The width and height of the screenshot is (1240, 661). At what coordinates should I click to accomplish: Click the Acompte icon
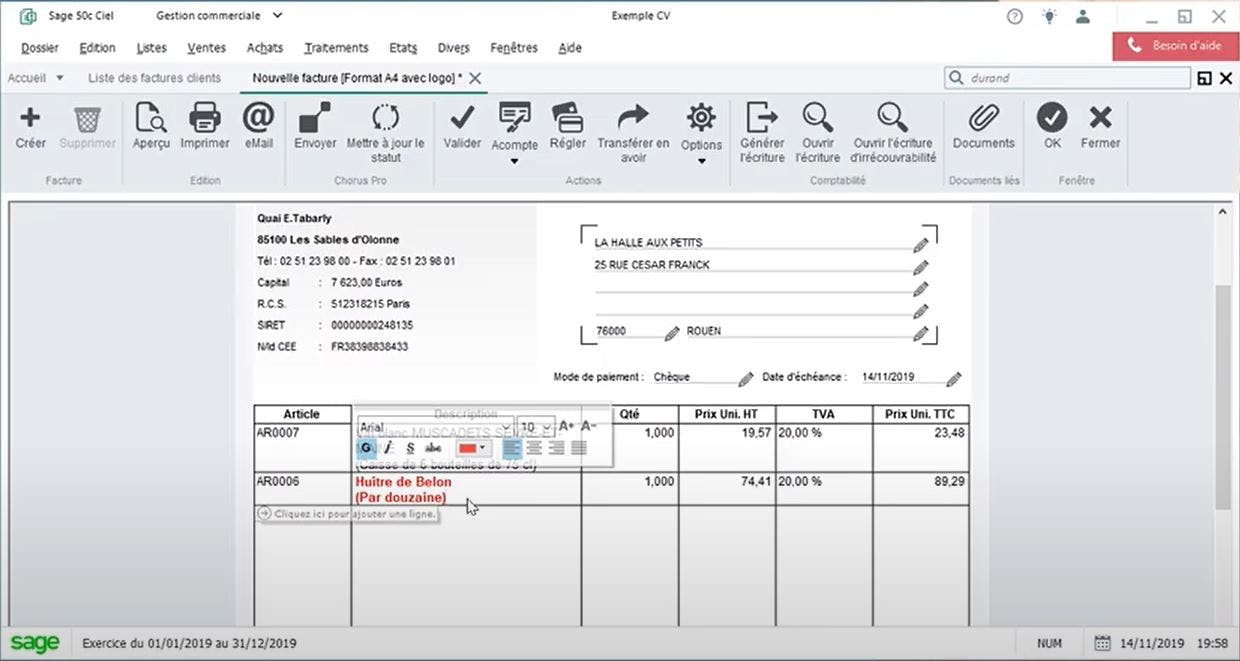515,118
